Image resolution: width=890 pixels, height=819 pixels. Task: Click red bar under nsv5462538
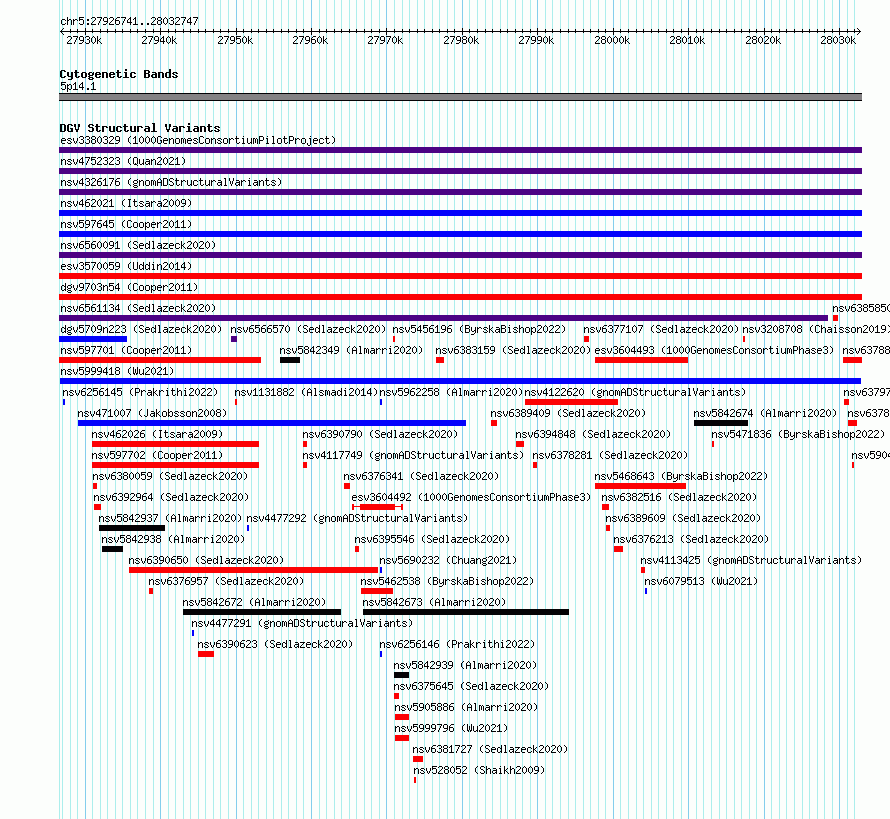click(x=377, y=591)
